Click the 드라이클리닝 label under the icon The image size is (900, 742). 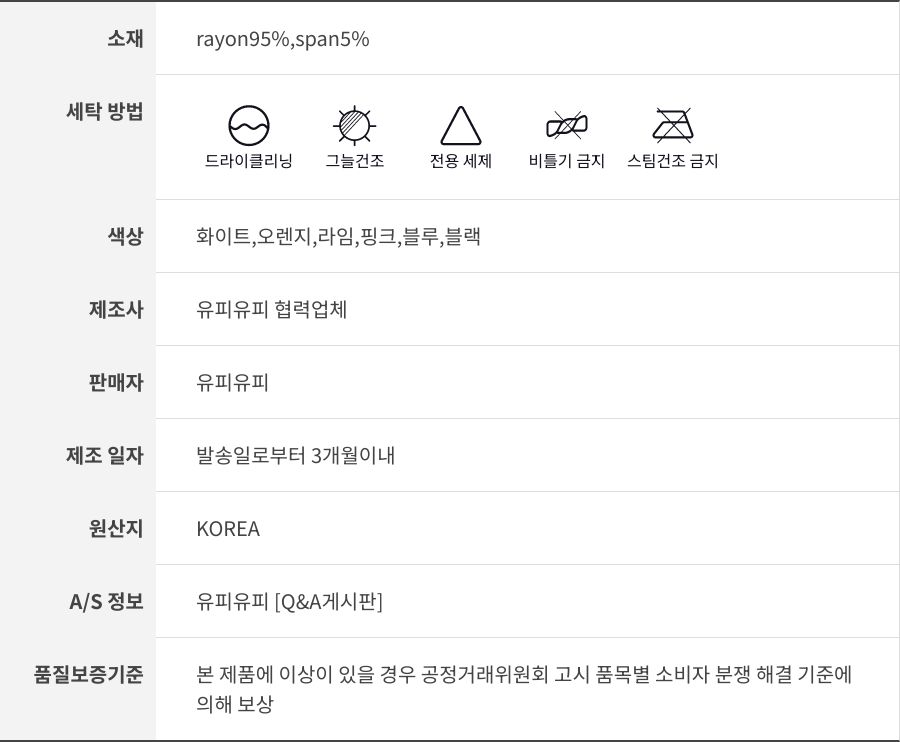249,161
